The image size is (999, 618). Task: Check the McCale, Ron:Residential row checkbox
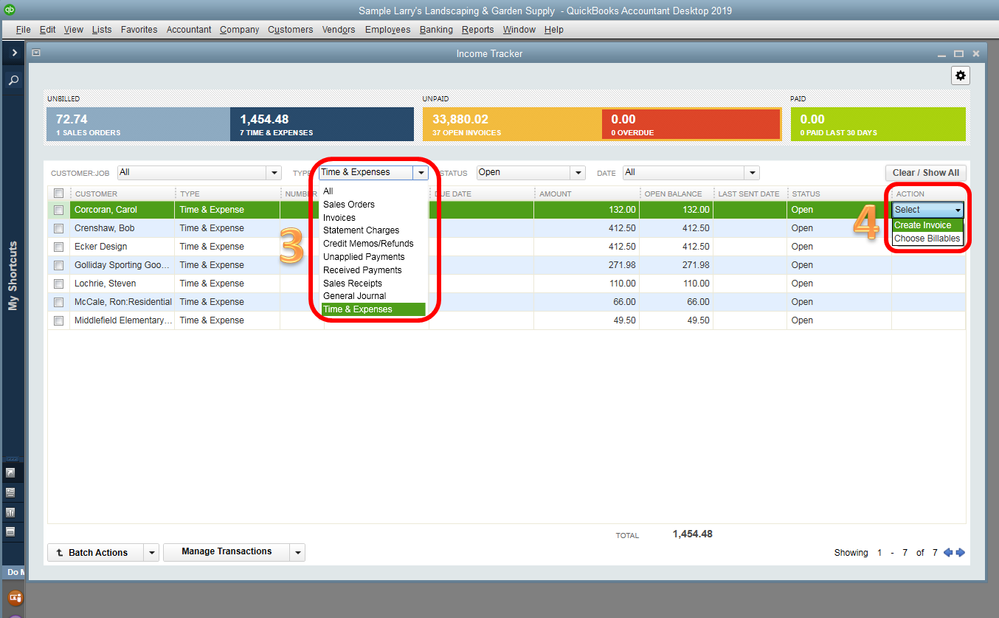59,302
